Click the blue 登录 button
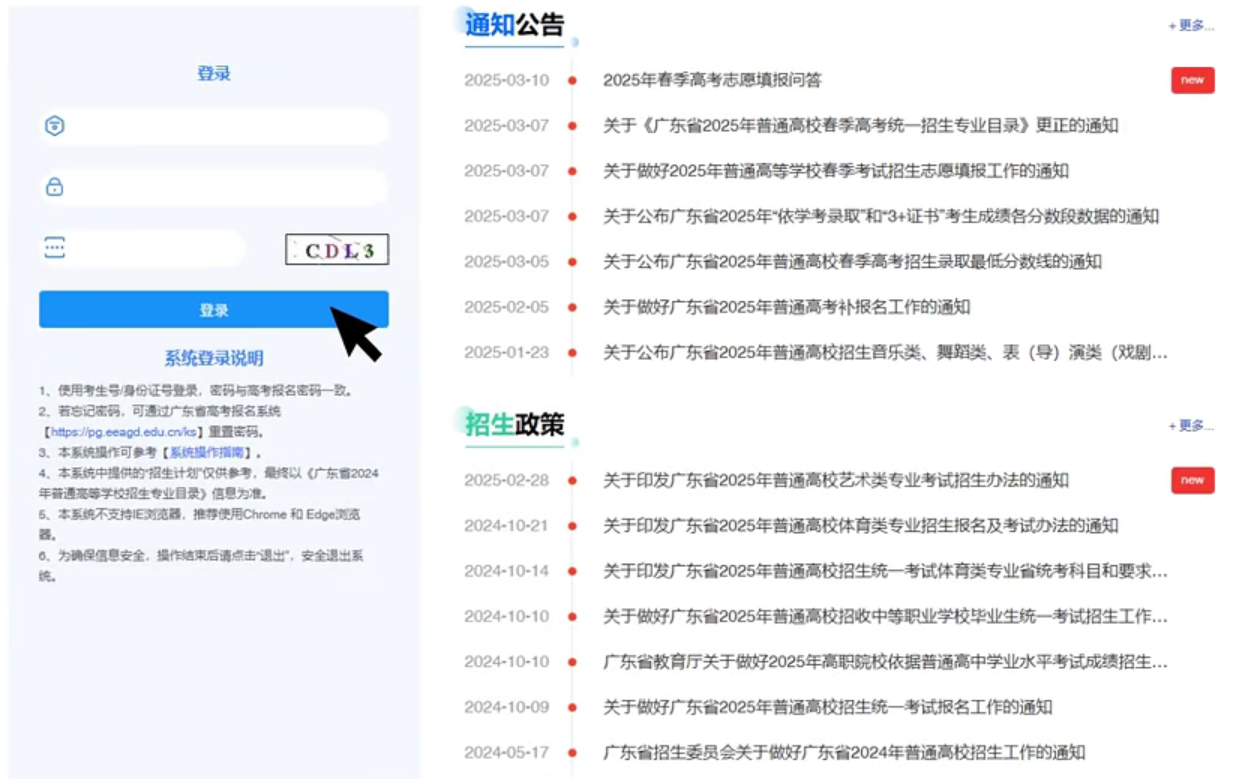 (213, 310)
